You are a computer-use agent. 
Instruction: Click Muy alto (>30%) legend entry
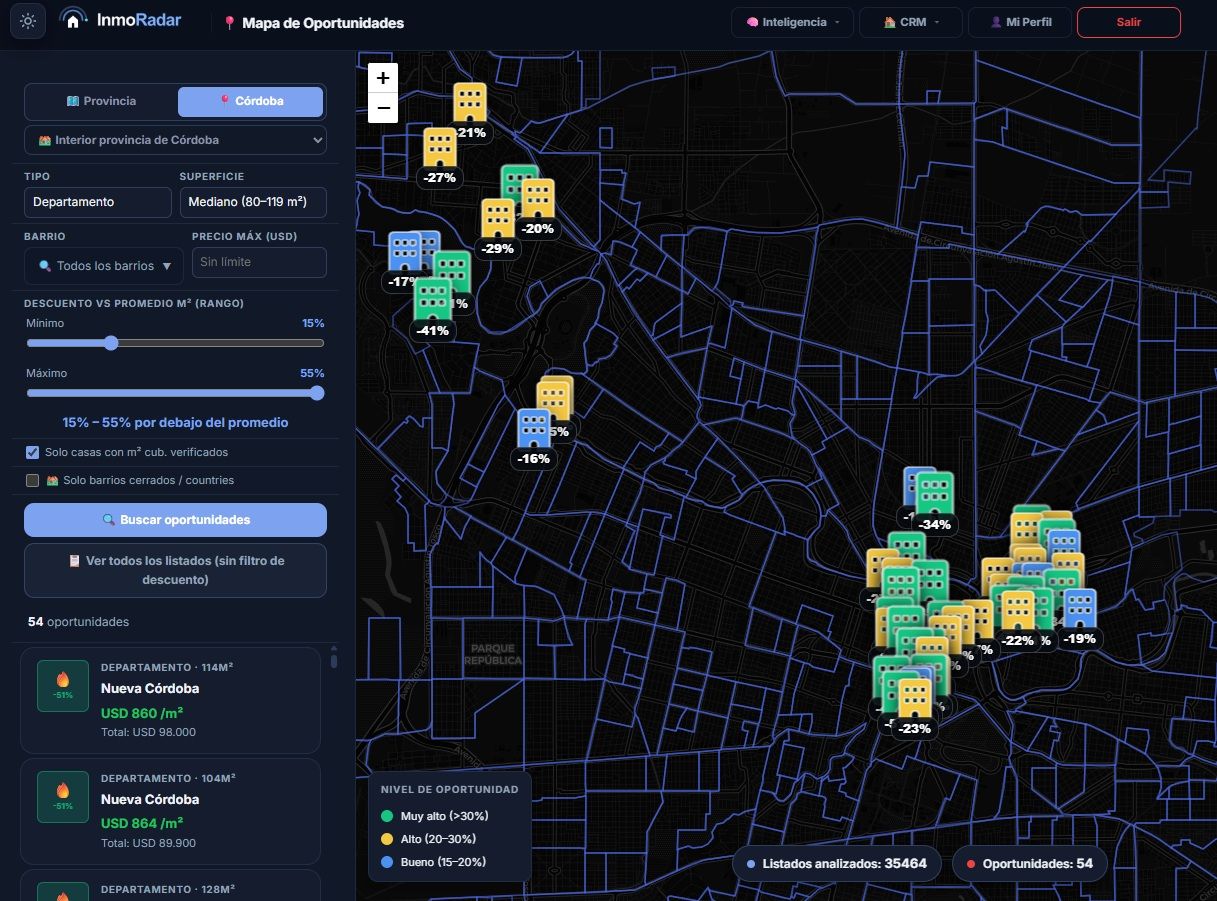click(x=435, y=816)
